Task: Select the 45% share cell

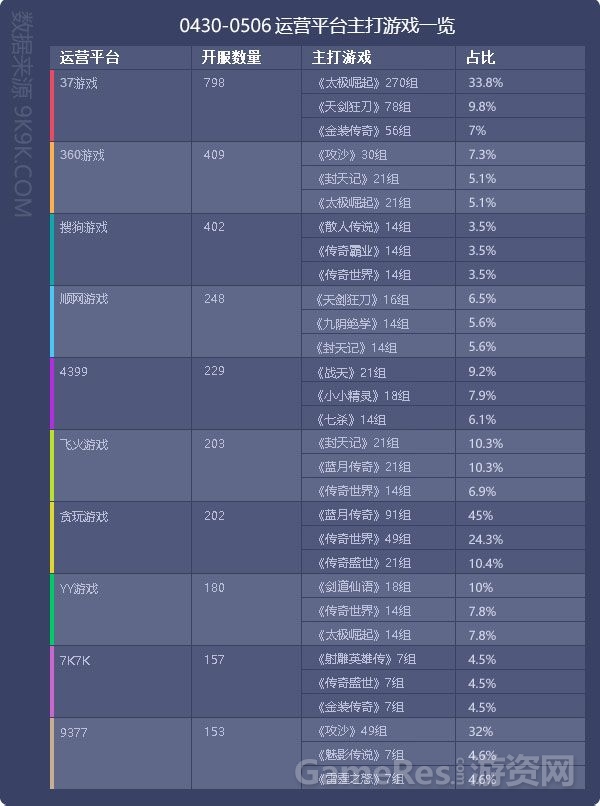Action: coord(520,515)
